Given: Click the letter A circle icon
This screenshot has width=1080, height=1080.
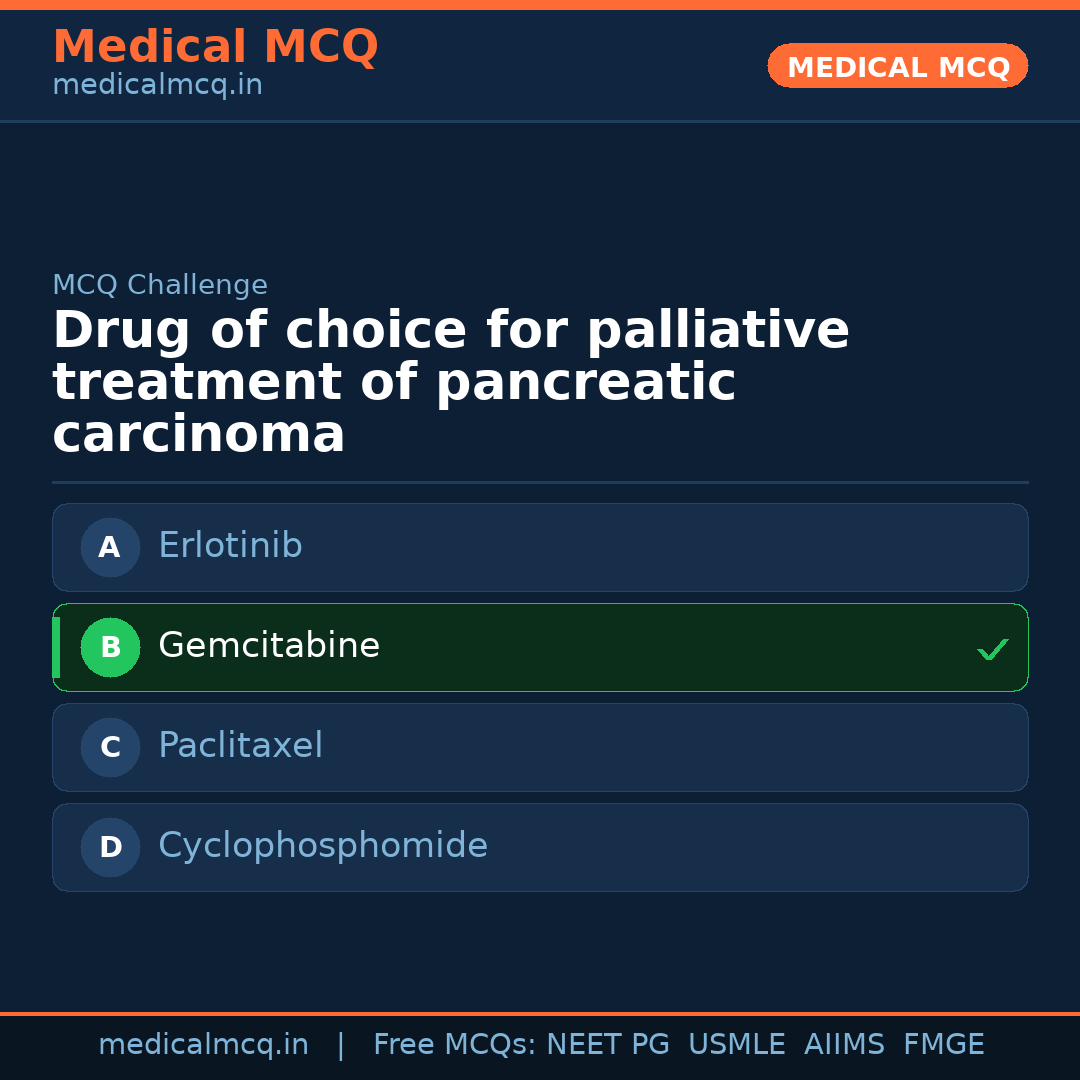Looking at the screenshot, I should click(110, 547).
